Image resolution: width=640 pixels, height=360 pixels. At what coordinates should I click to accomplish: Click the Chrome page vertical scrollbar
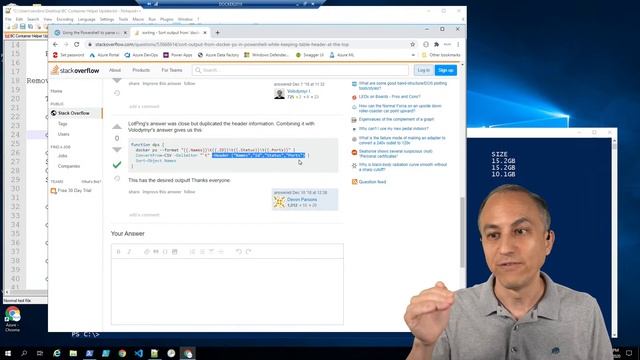462,233
